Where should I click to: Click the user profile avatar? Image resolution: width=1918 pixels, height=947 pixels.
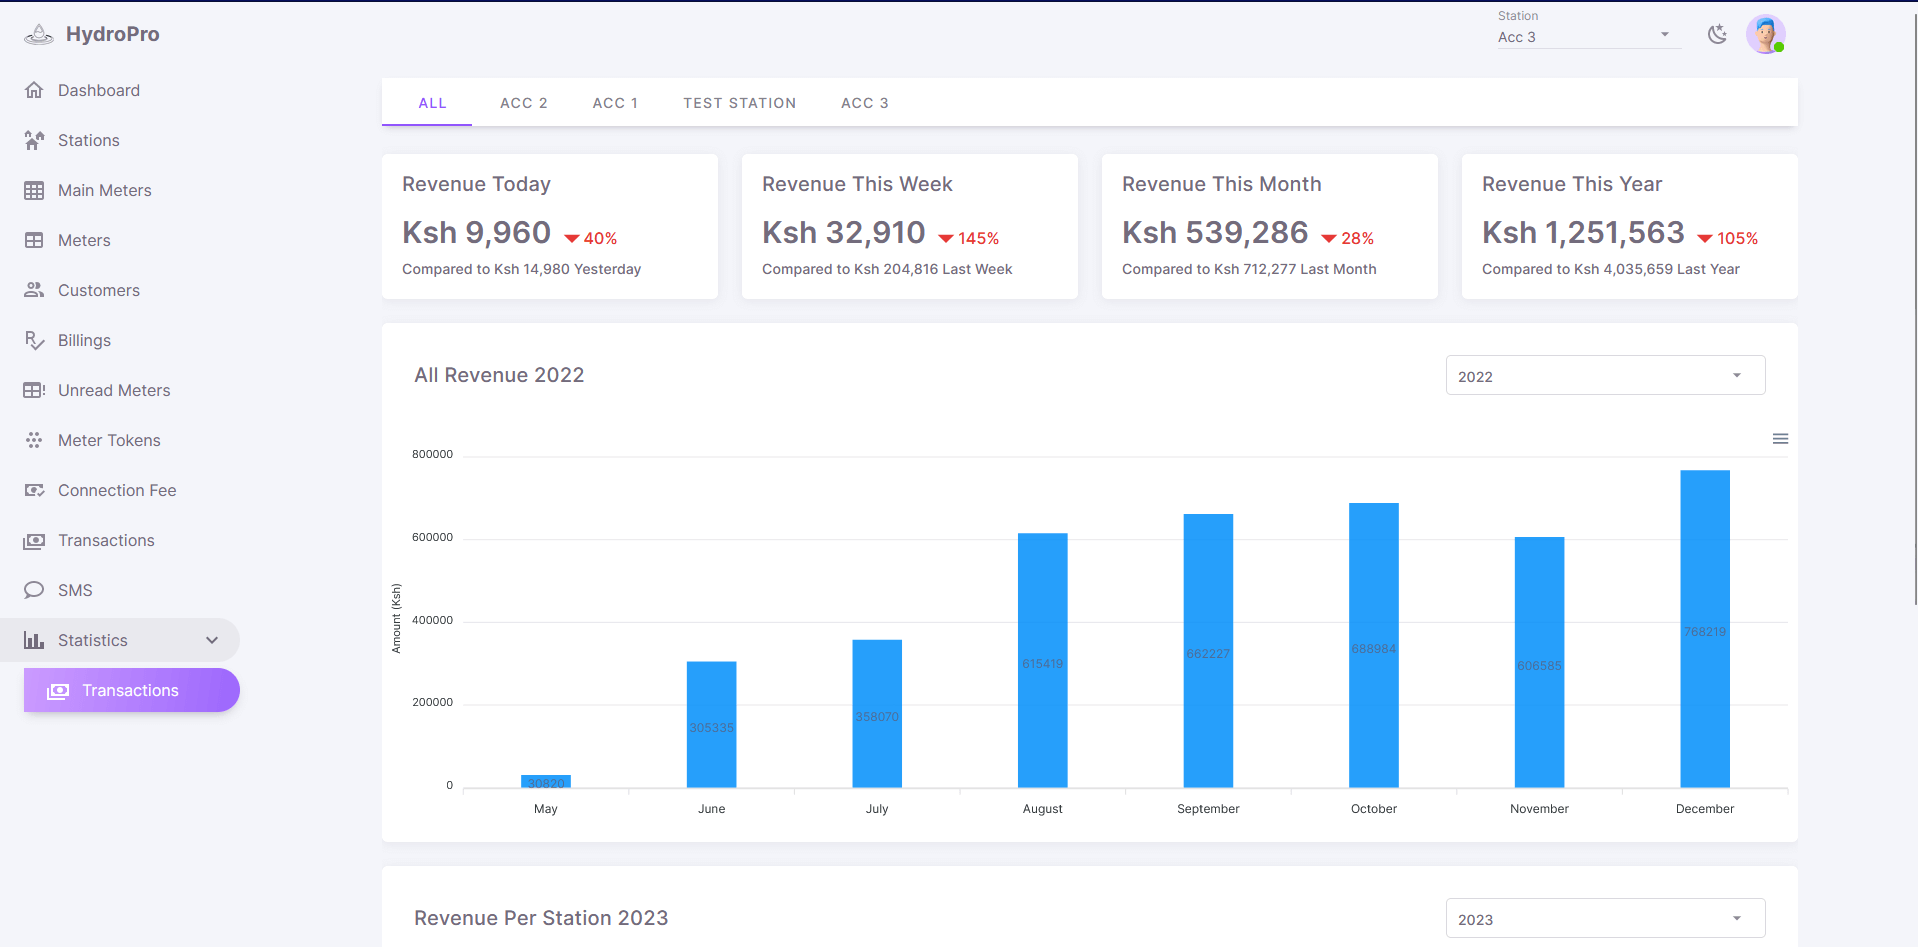pyautogui.click(x=1765, y=35)
